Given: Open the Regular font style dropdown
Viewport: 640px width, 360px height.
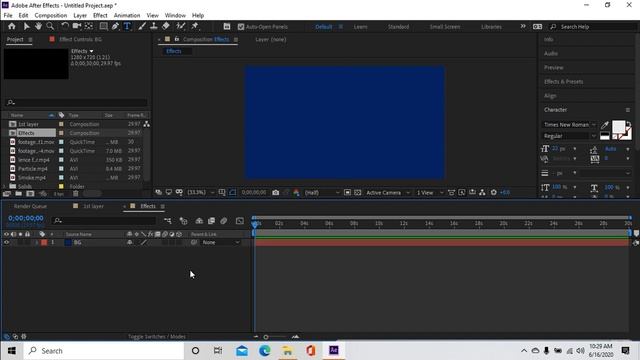Looking at the screenshot, I should [569, 136].
